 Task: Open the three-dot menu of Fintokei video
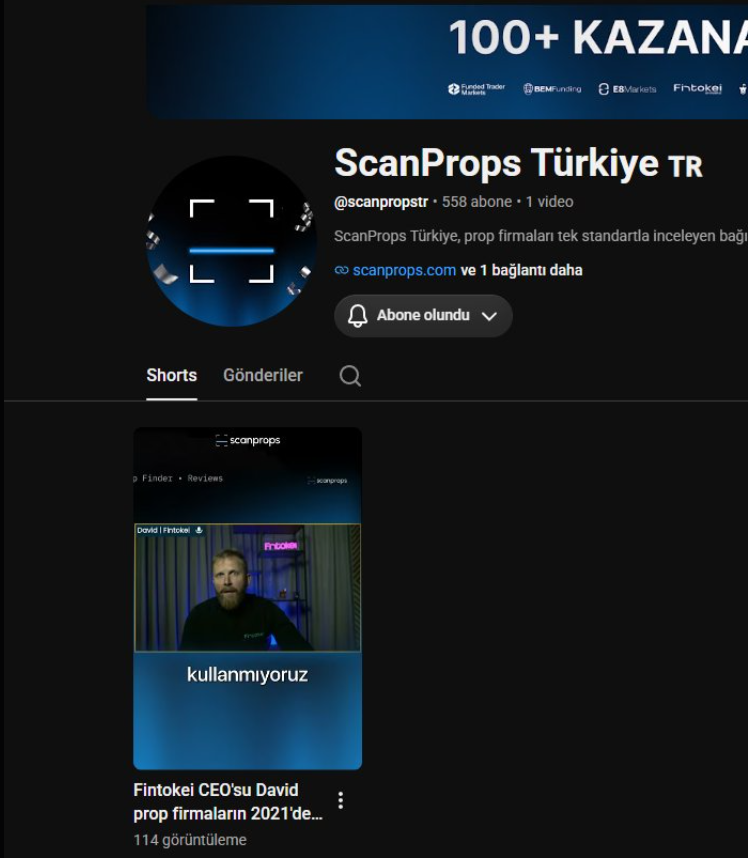(x=340, y=800)
